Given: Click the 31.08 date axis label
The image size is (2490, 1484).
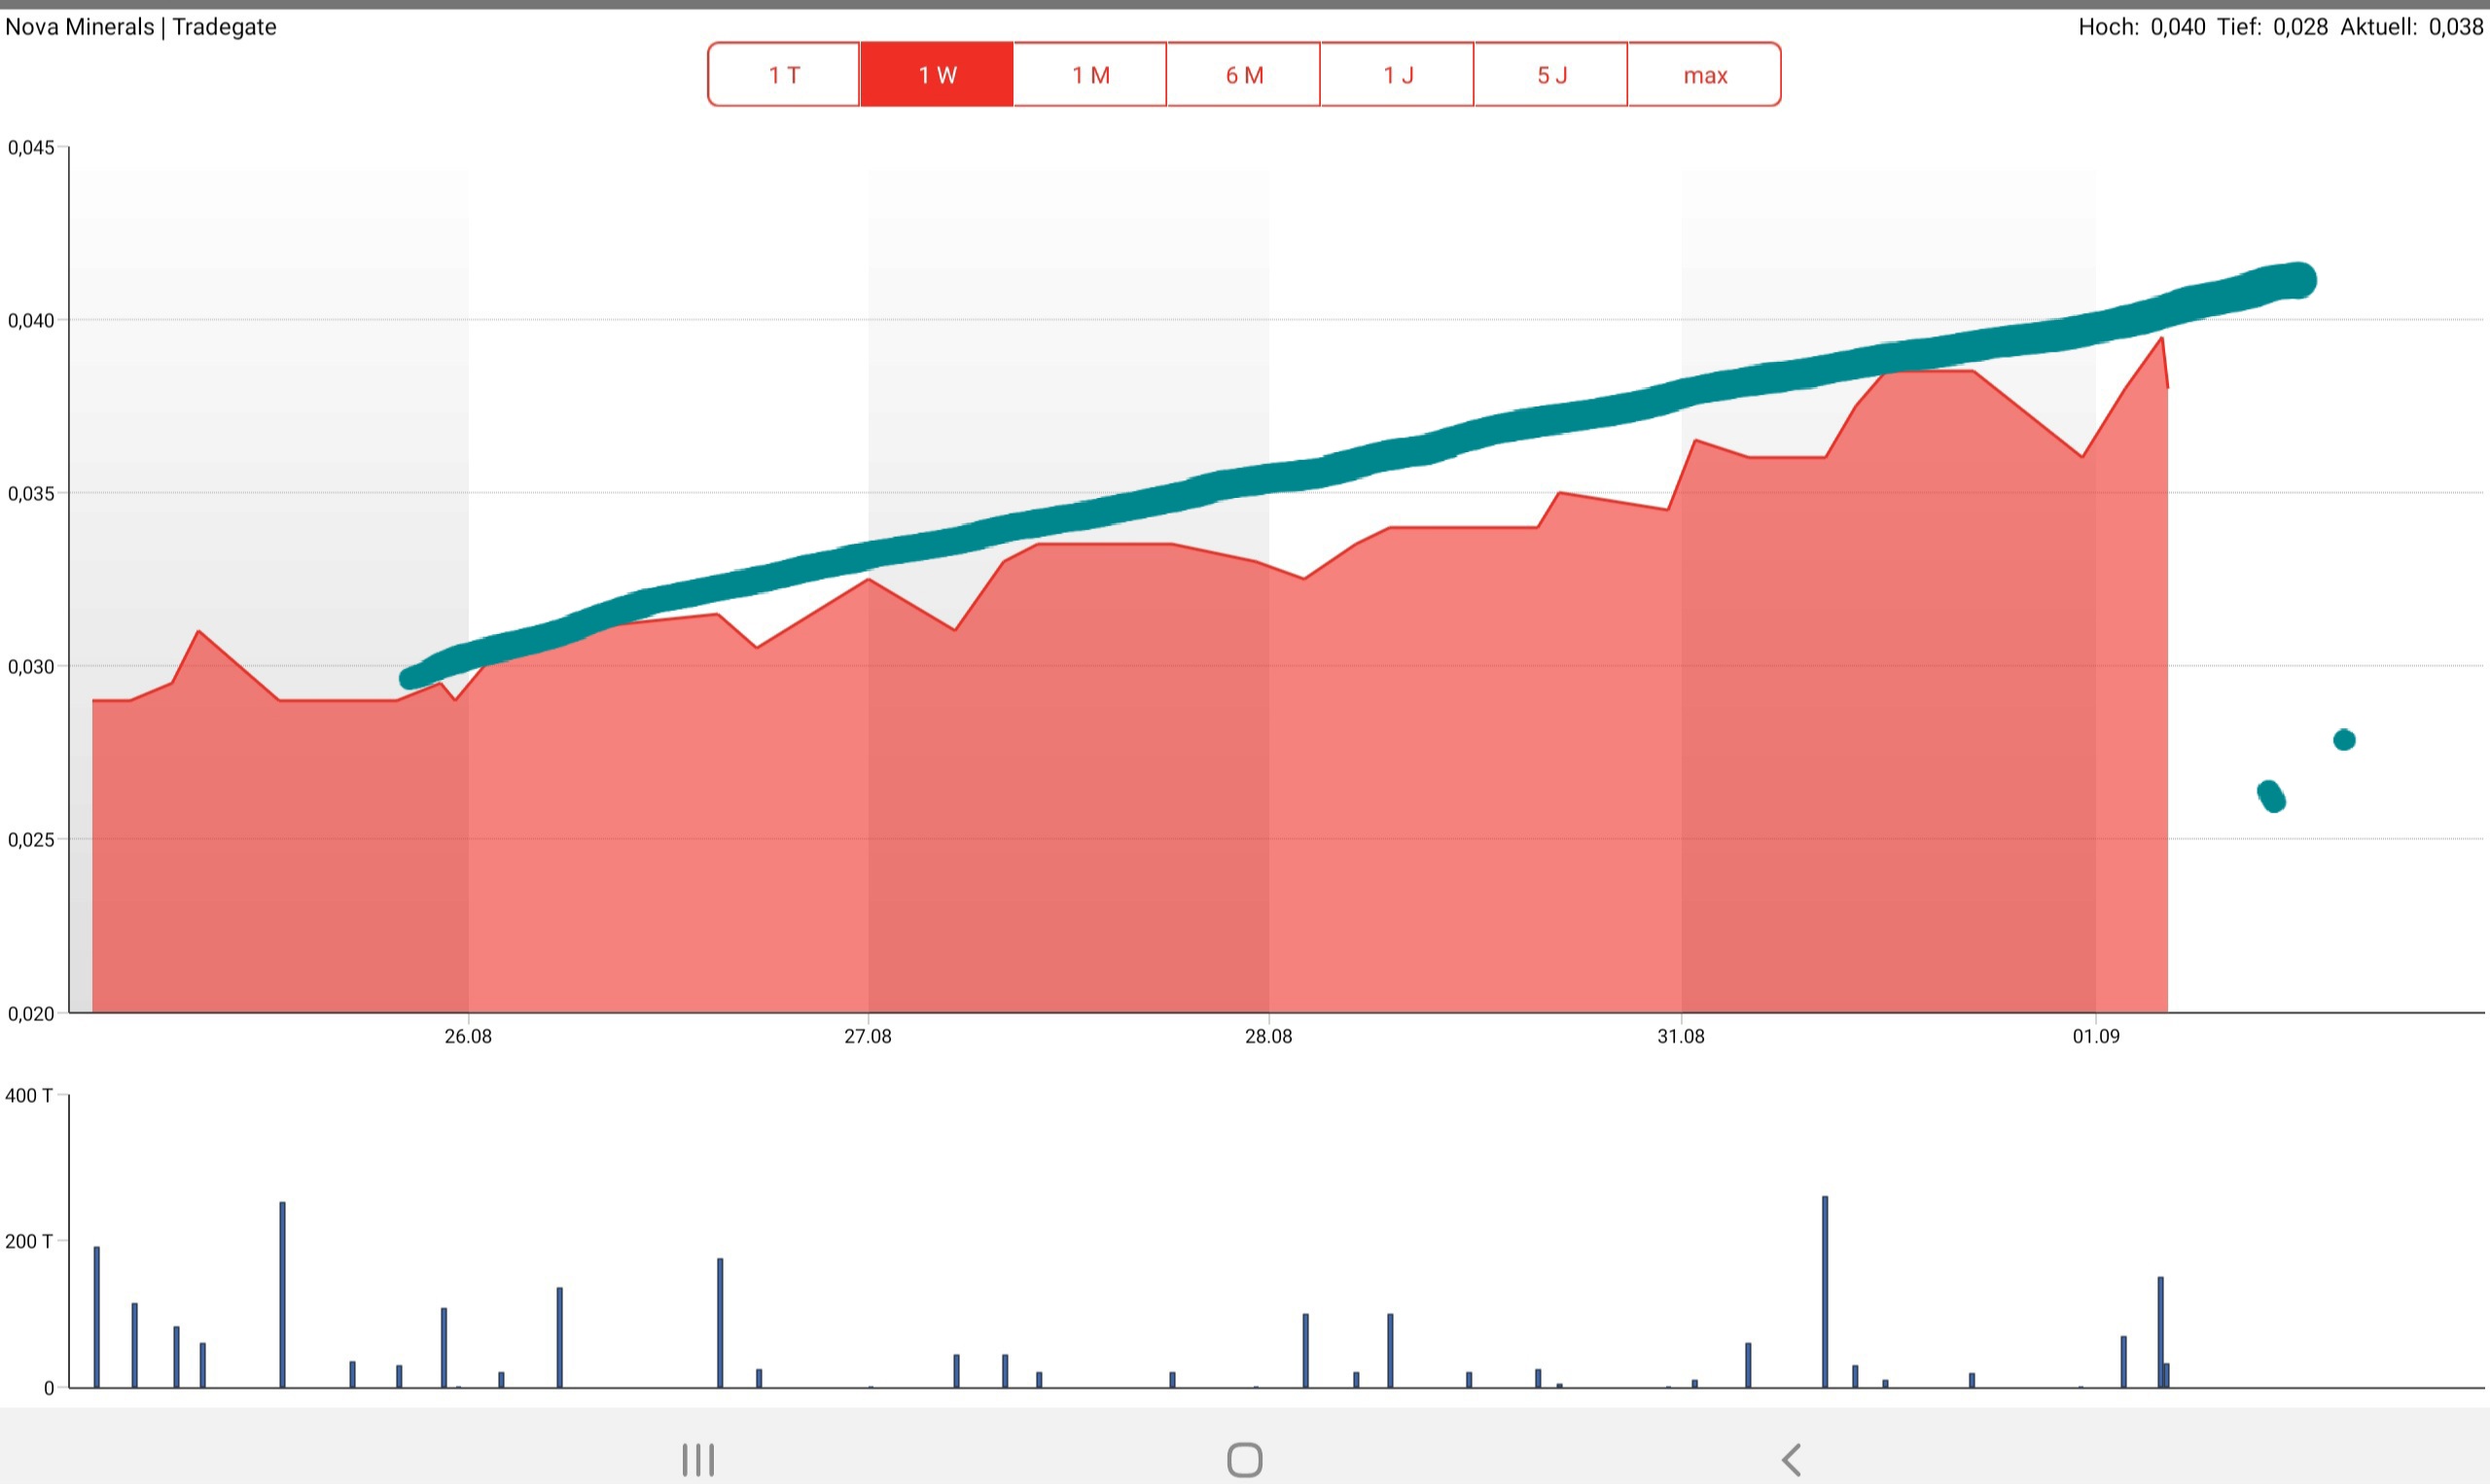Looking at the screenshot, I should tap(1680, 1036).
